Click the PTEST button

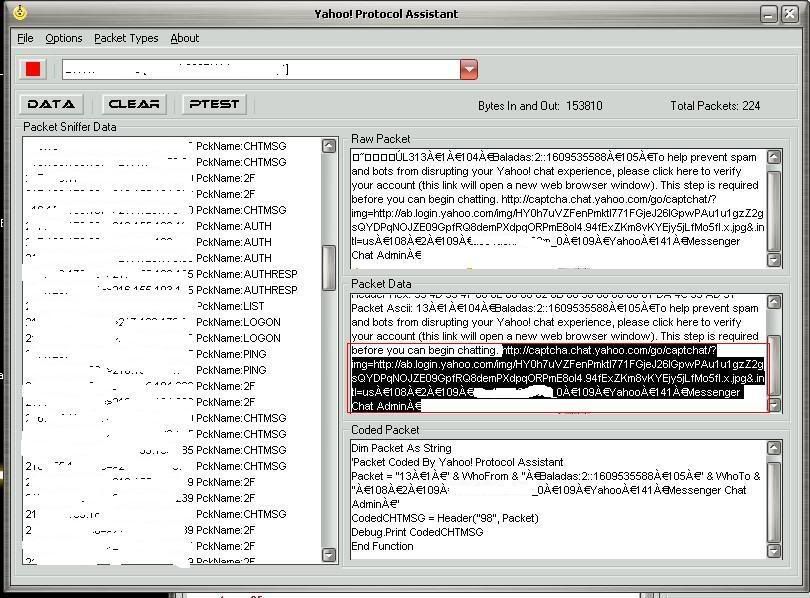pos(214,104)
